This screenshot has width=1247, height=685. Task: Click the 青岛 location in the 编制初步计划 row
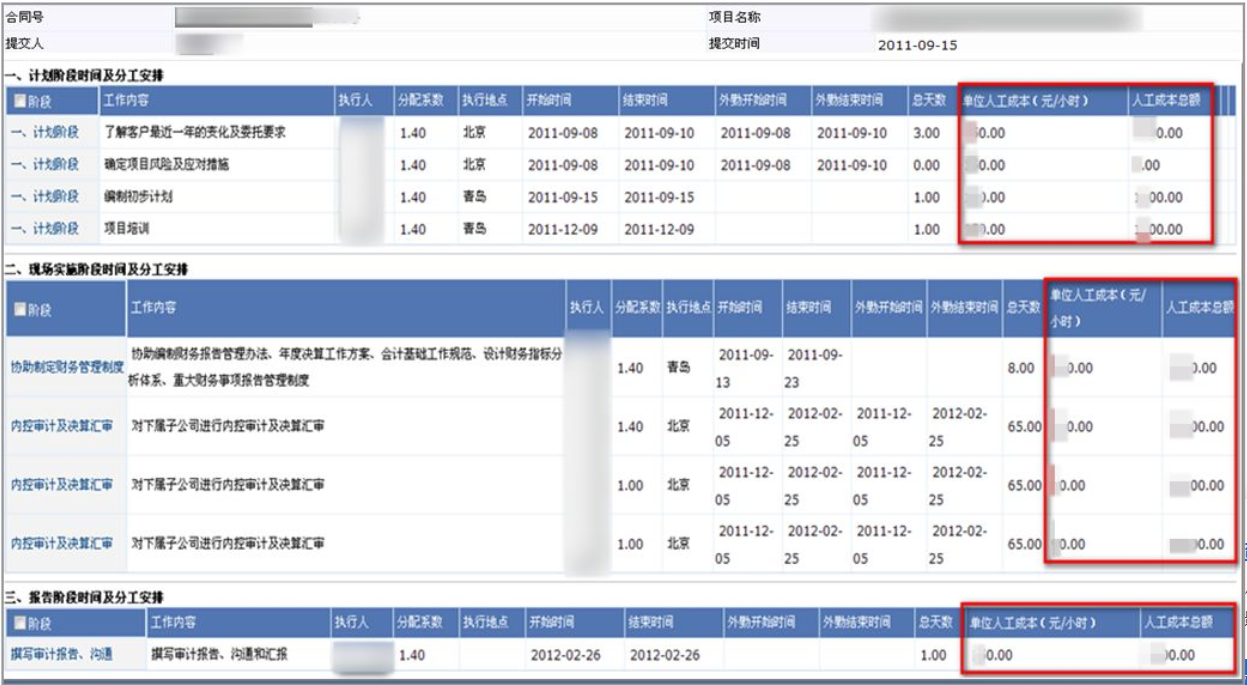474,197
